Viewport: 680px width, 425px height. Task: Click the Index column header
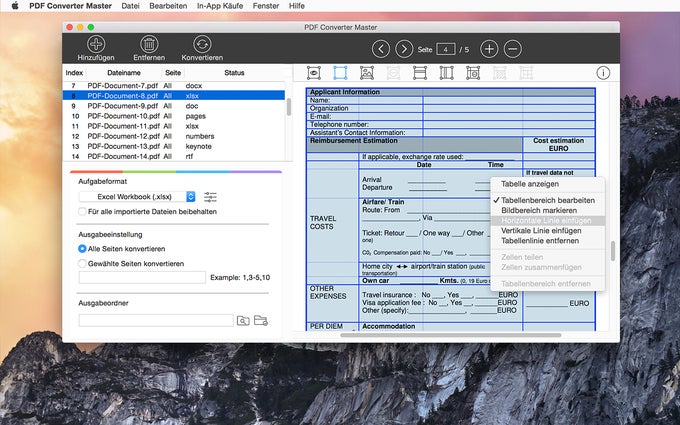point(74,73)
